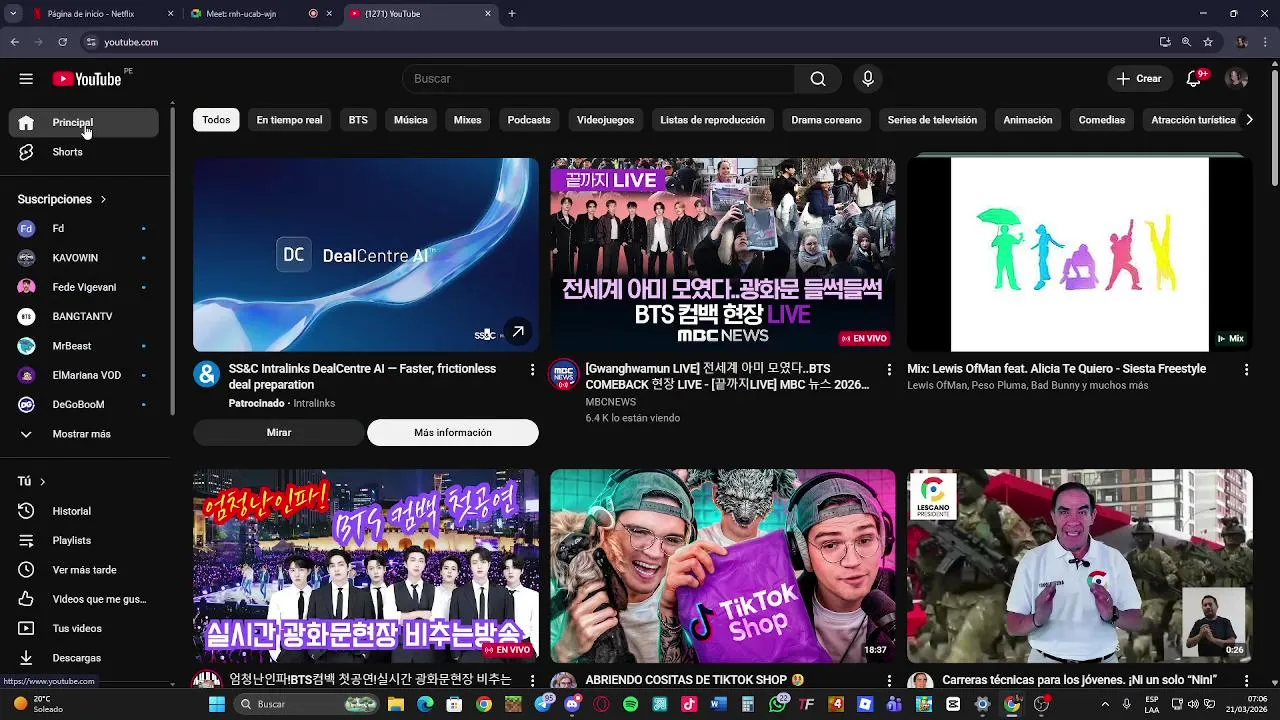The height and width of the screenshot is (720, 1280).
Task: Switch to the Netflix browser tab
Action: pyautogui.click(x=101, y=14)
